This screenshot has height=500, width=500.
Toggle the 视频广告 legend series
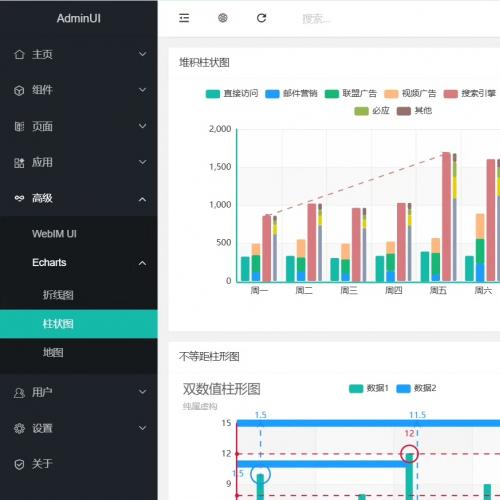point(410,94)
